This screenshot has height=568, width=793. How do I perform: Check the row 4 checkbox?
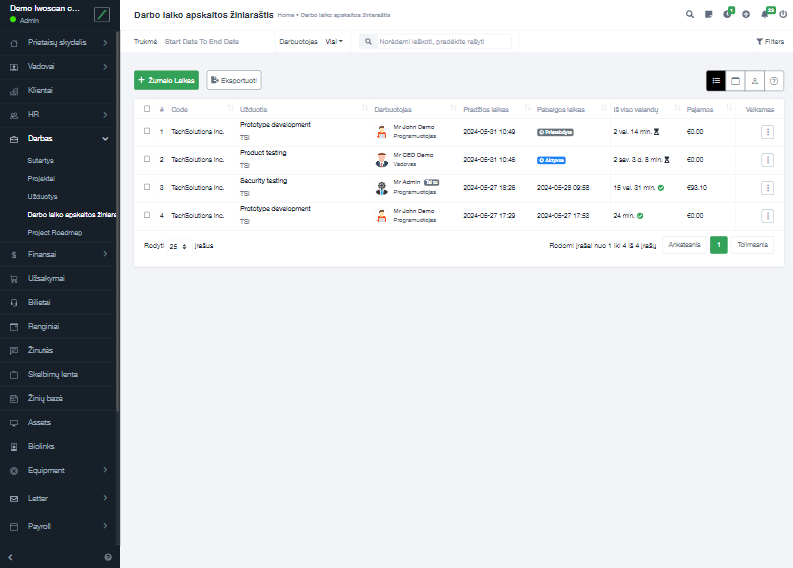pyautogui.click(x=147, y=215)
